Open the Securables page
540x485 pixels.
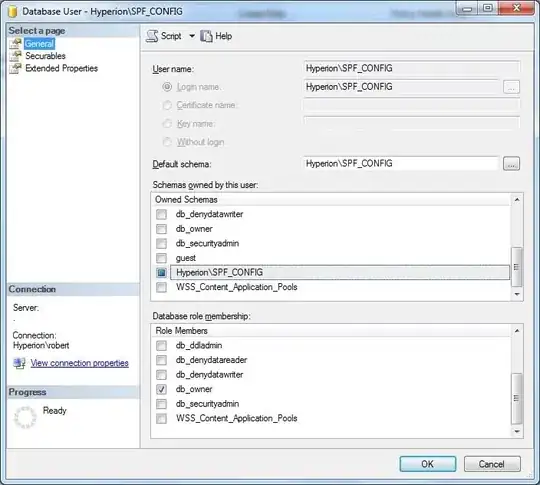[x=45, y=56]
